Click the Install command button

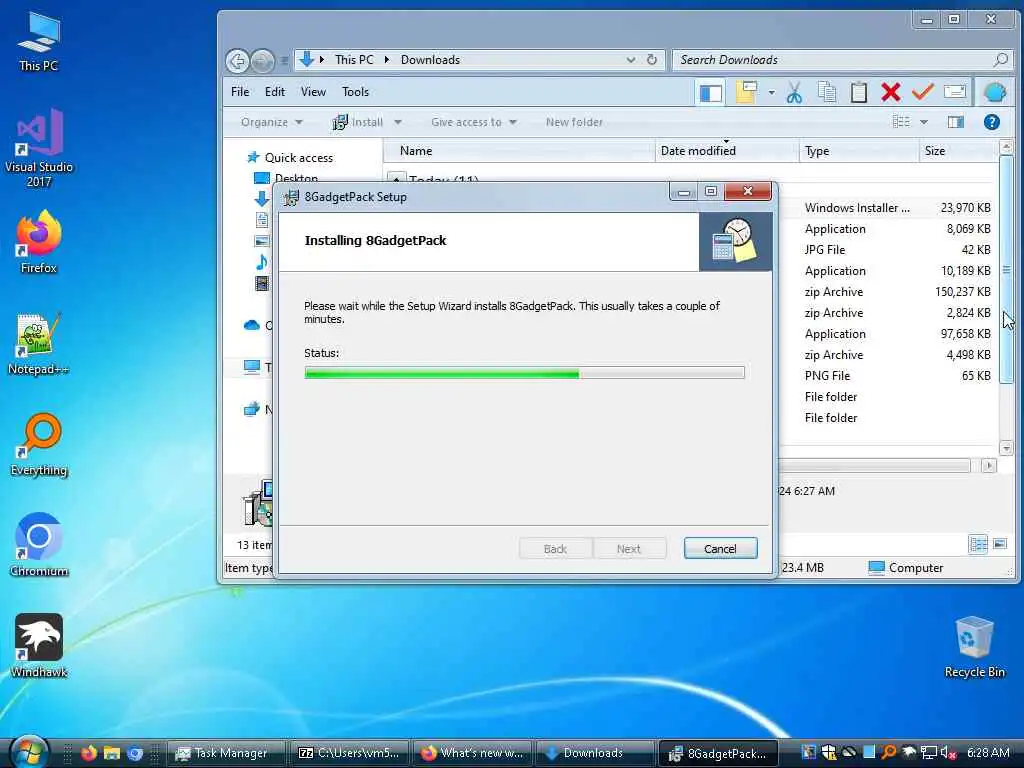(x=358, y=122)
